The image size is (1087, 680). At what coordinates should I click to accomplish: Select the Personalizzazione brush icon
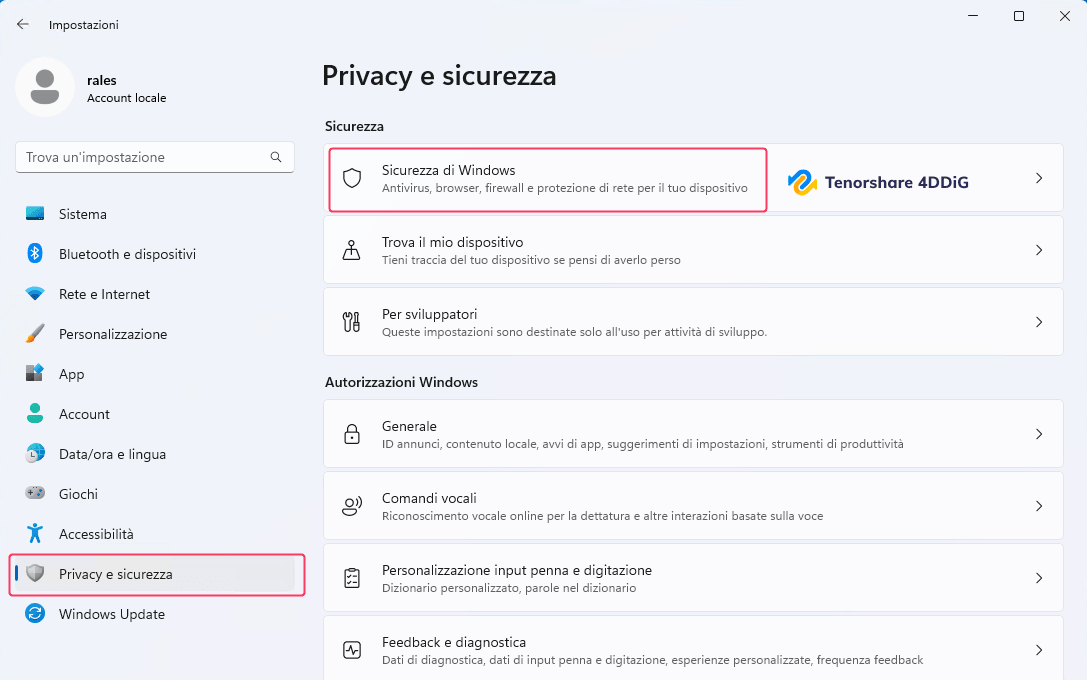(34, 334)
